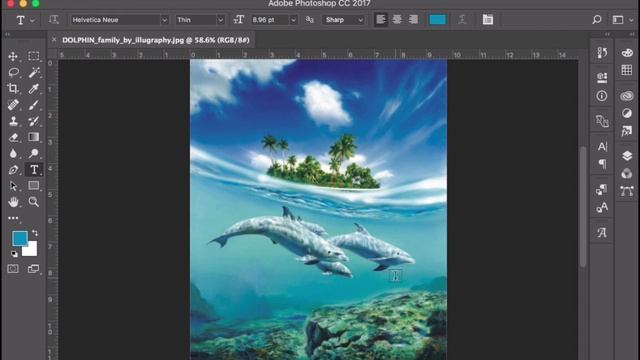
Task: Open the History panel icon
Action: click(602, 53)
